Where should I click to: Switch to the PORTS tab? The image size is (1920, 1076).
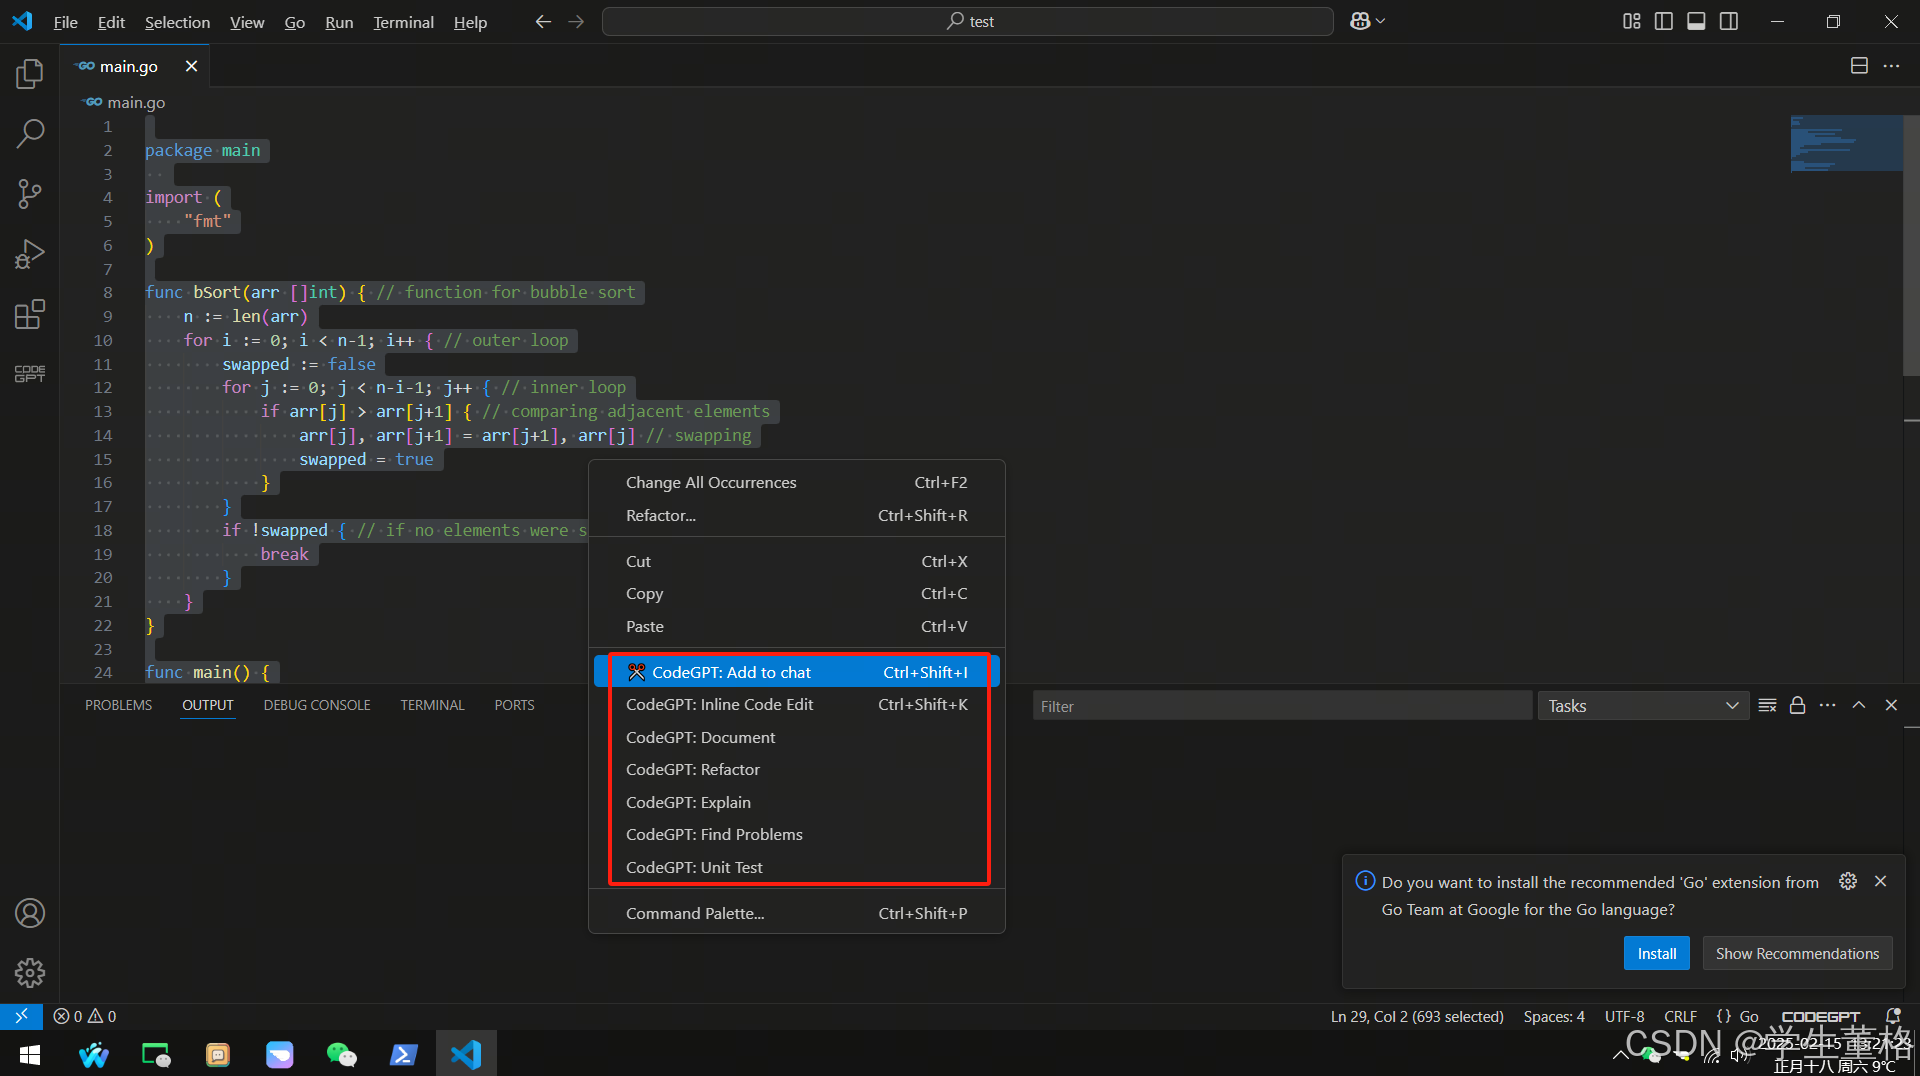[x=514, y=705]
